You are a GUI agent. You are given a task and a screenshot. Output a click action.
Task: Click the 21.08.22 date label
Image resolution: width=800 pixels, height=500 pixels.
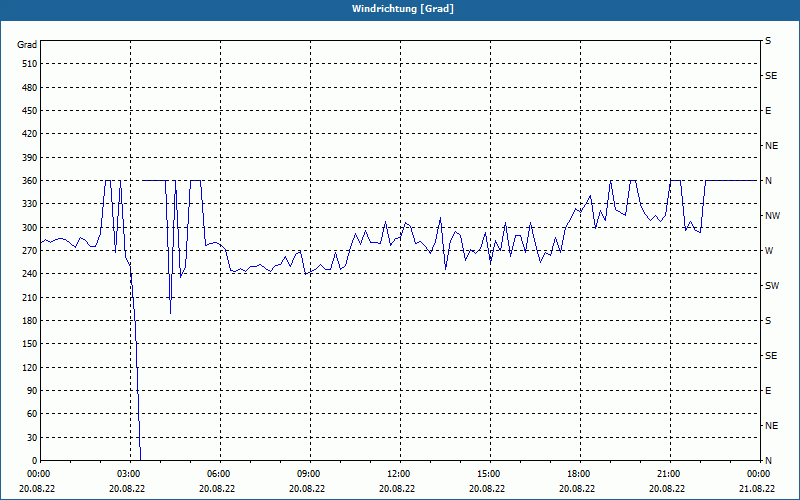click(757, 488)
